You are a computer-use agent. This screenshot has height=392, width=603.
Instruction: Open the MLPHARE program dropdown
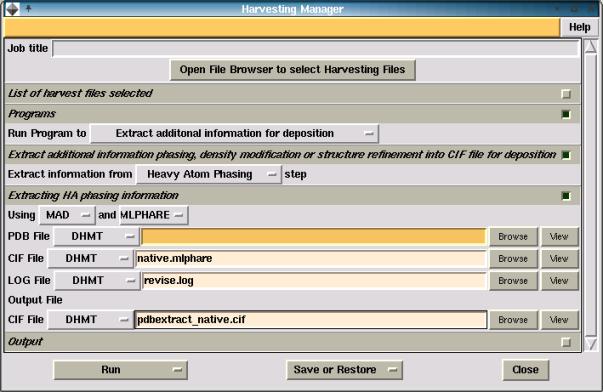coord(154,215)
